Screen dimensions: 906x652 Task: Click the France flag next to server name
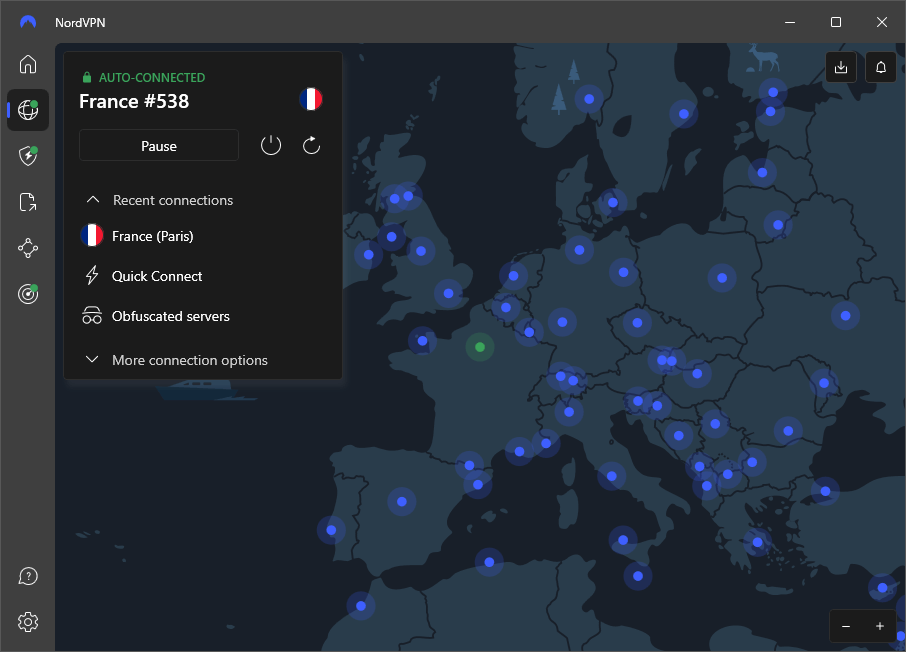pyautogui.click(x=311, y=99)
